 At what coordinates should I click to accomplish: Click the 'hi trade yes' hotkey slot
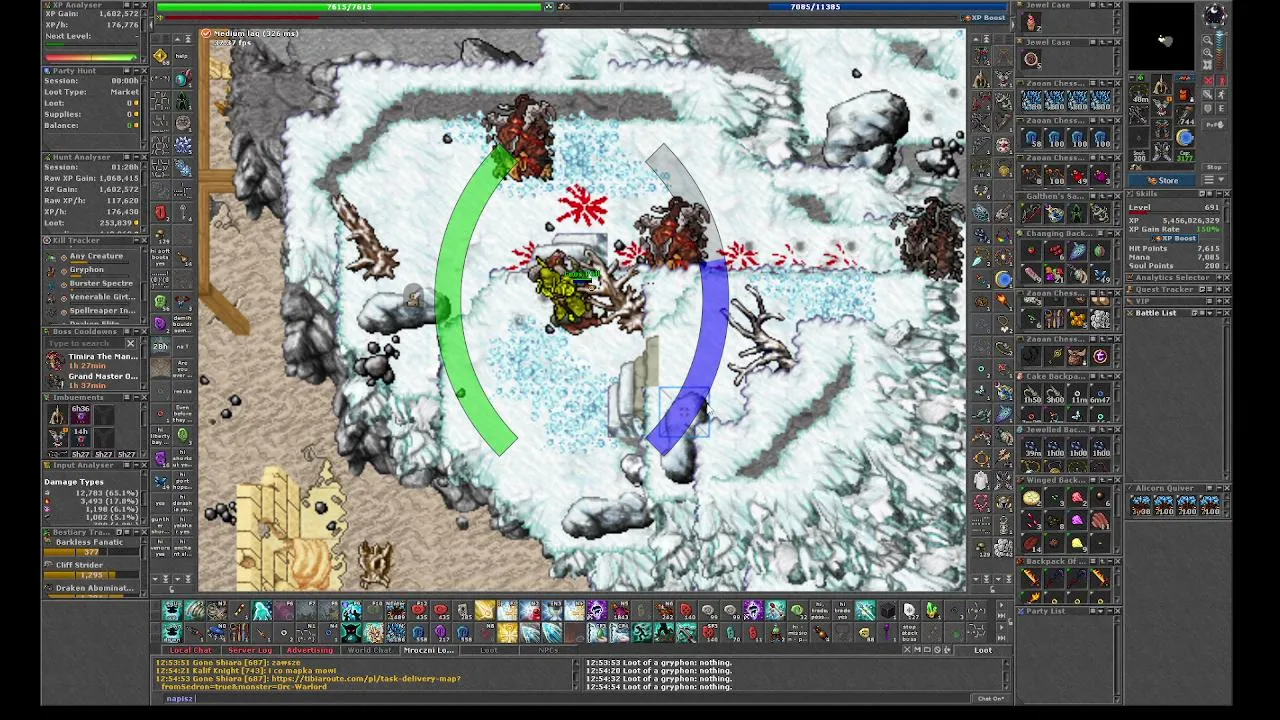pyautogui.click(x=842, y=610)
